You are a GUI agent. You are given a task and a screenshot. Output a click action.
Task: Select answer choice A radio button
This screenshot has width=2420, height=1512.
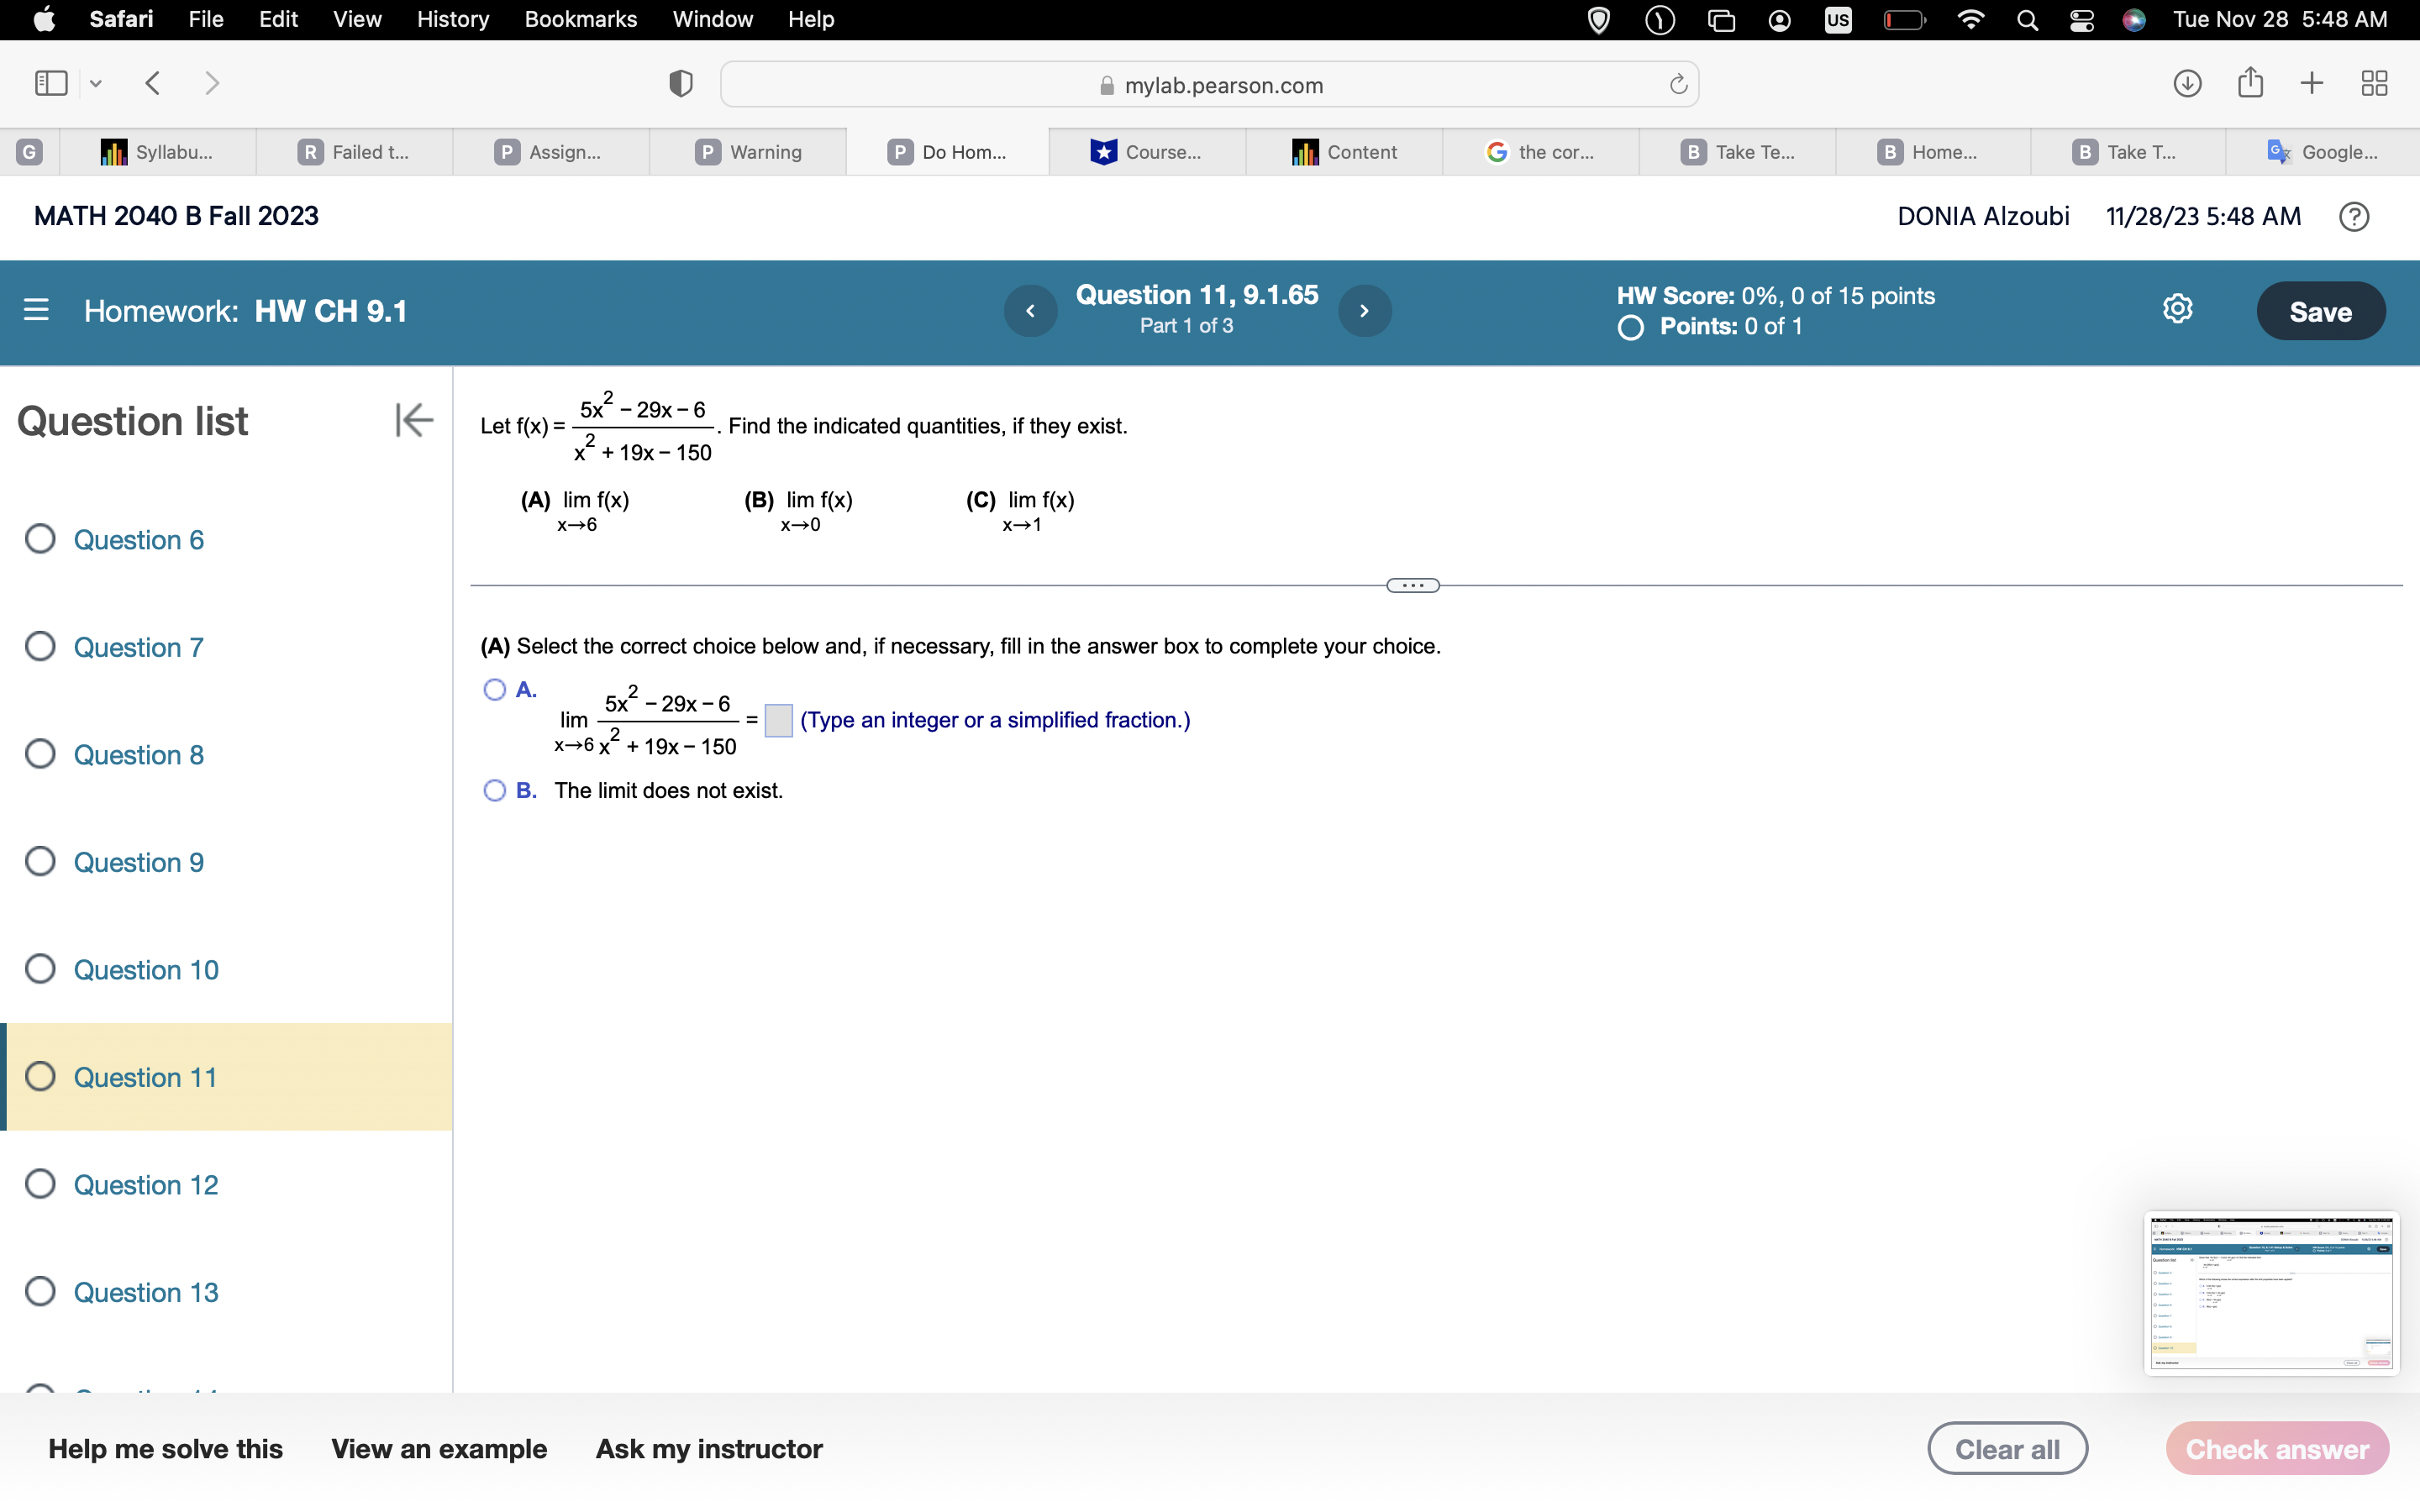[x=494, y=690]
